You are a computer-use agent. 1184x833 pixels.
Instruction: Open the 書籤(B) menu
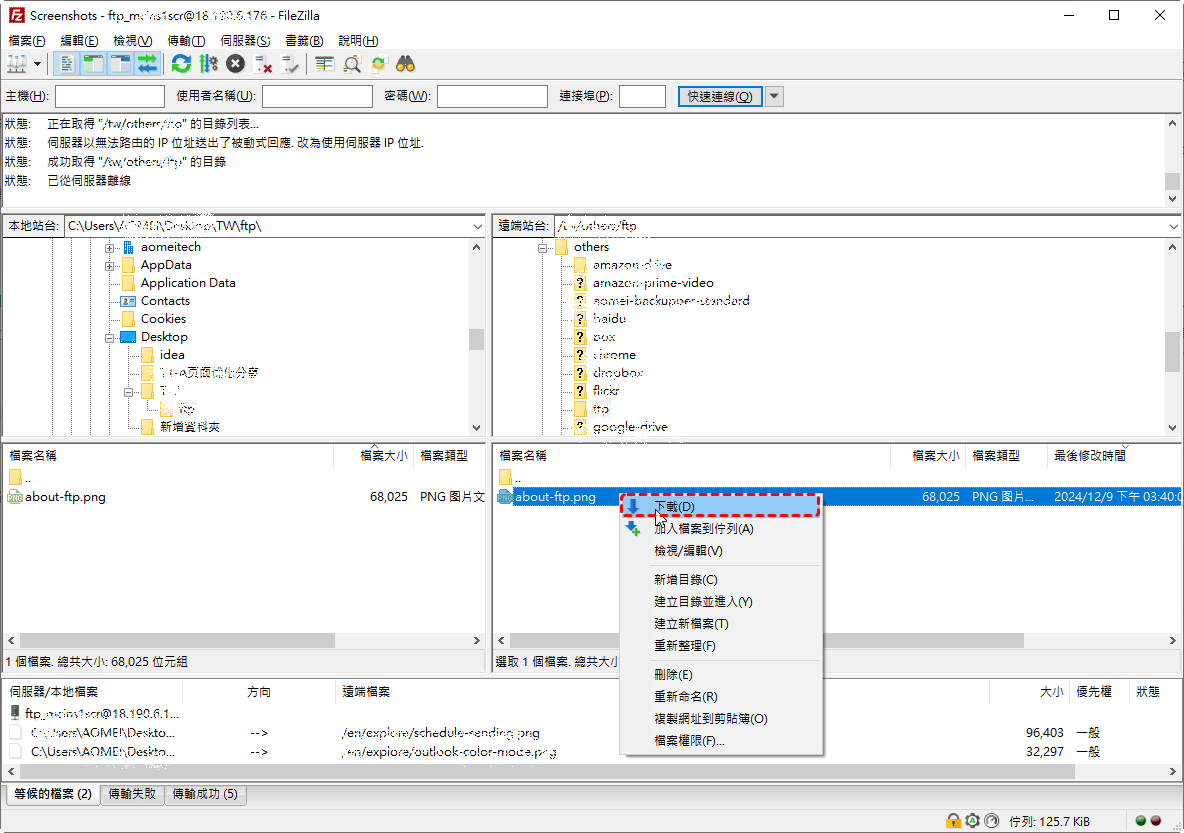point(304,41)
